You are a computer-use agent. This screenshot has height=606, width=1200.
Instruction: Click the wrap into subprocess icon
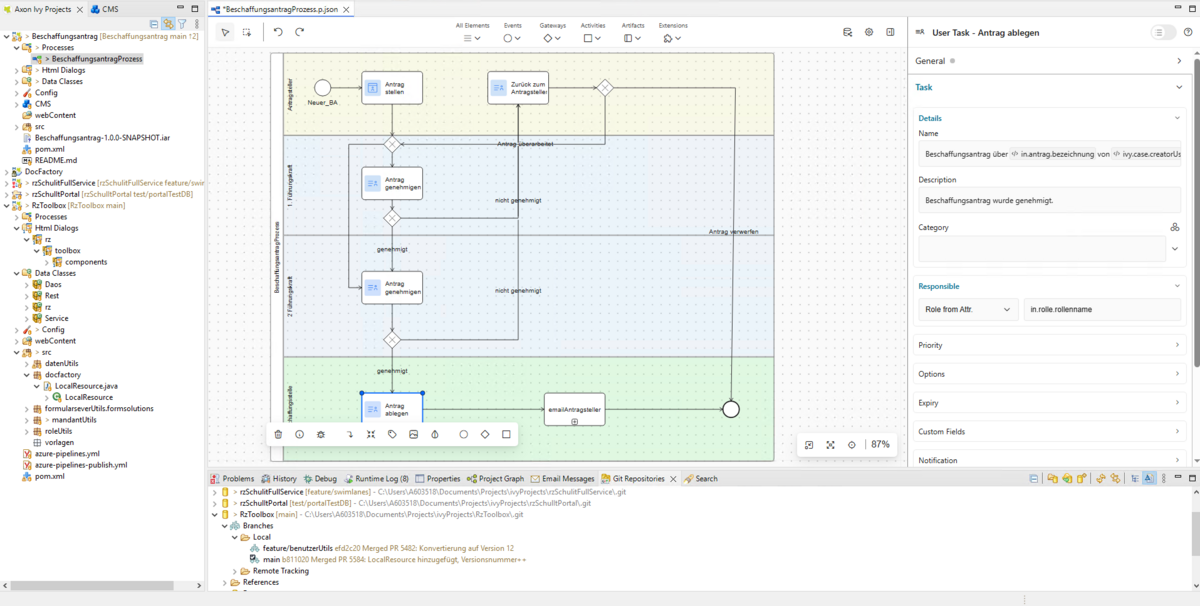(x=371, y=434)
